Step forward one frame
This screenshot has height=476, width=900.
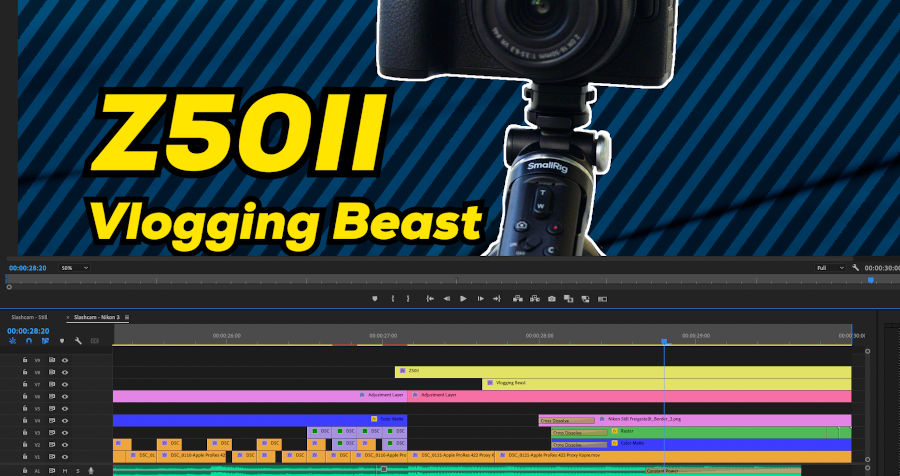coord(480,299)
